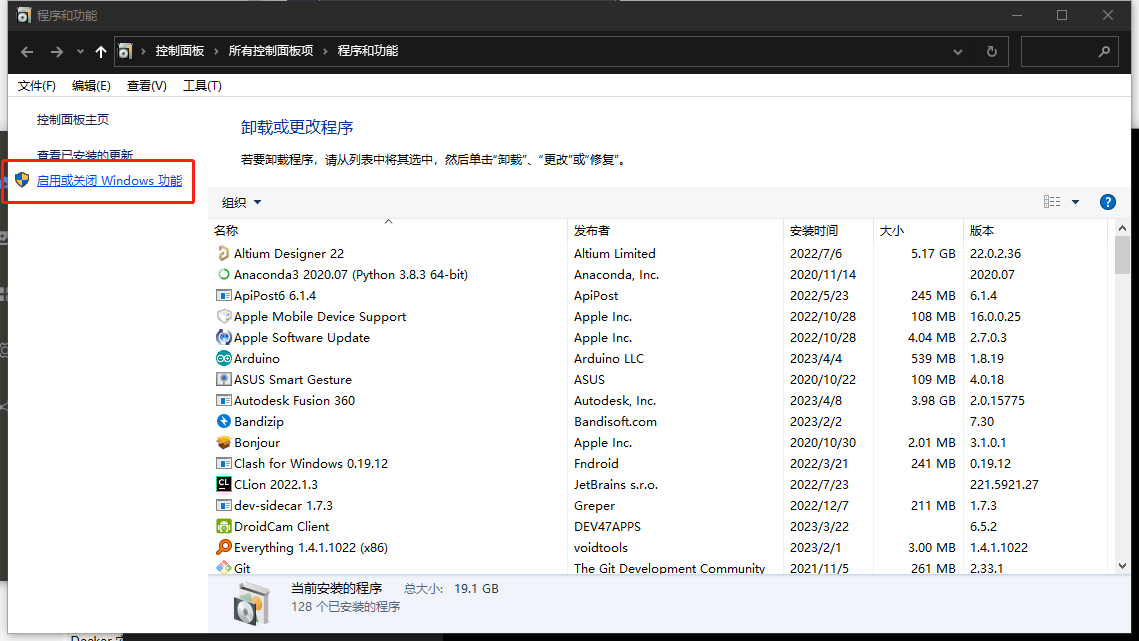
Task: Open the 工具(T) menu
Action: click(202, 85)
